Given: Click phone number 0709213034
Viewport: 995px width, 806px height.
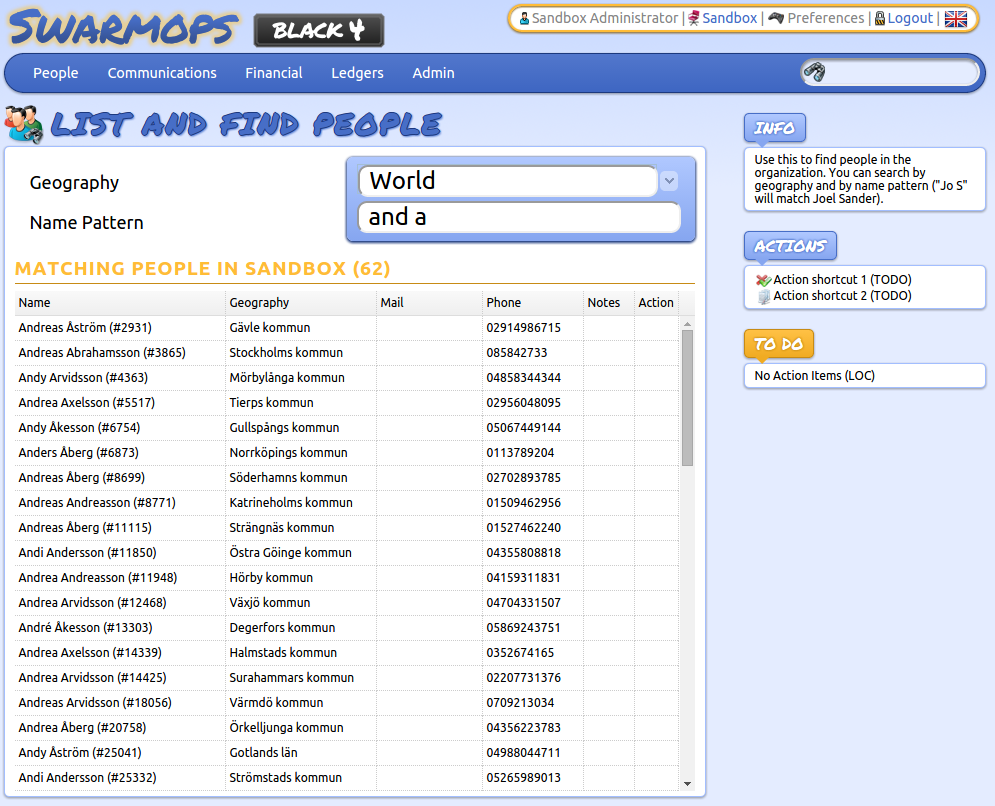Looking at the screenshot, I should (520, 703).
